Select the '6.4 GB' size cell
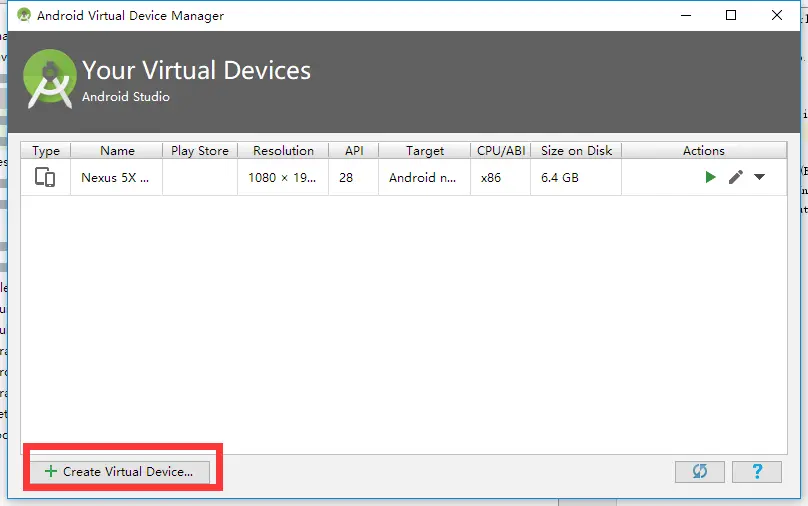The height and width of the screenshot is (506, 808). 576,177
